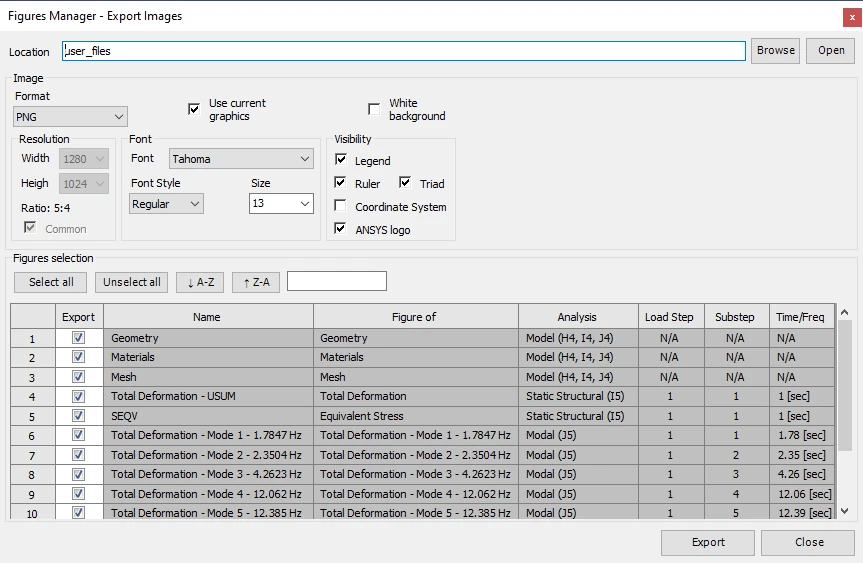Open the font Size dropdown
Viewport: 863px width, 563px height.
pos(281,204)
